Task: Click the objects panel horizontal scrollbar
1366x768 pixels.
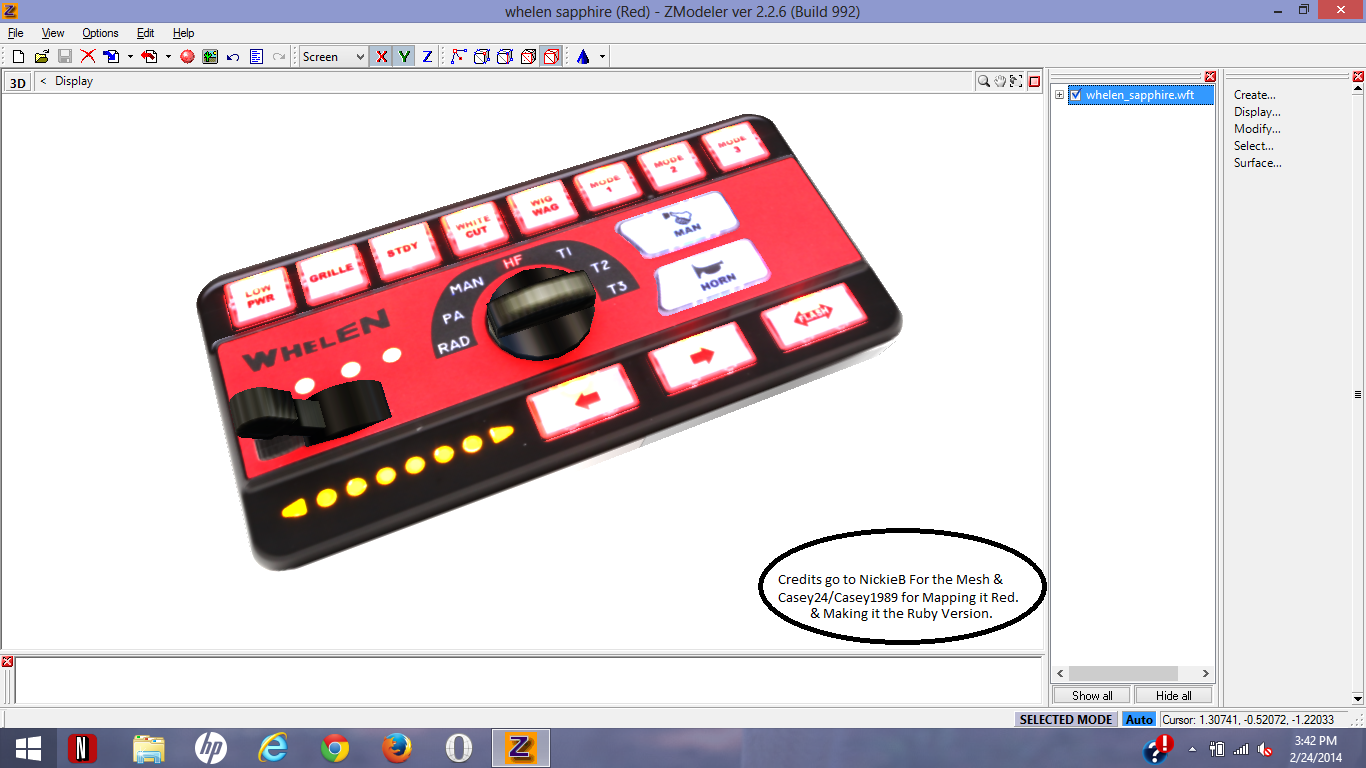Action: [1133, 674]
